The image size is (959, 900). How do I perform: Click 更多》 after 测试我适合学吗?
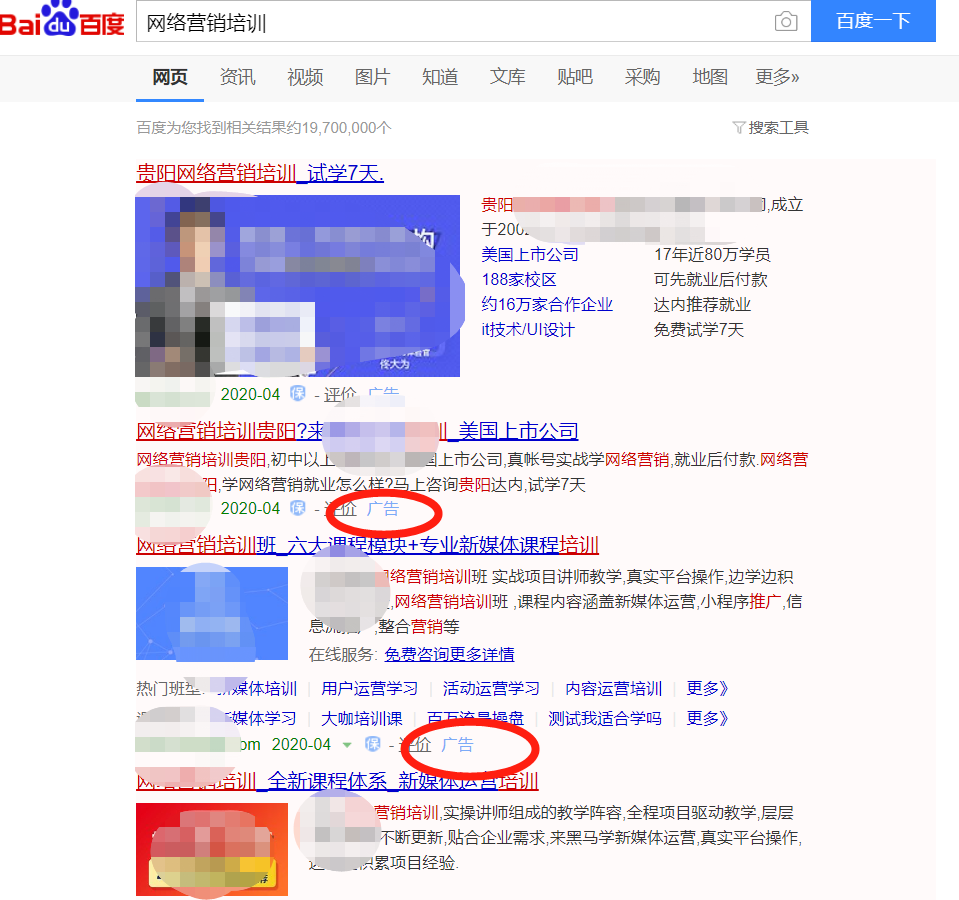pyautogui.click(x=707, y=718)
